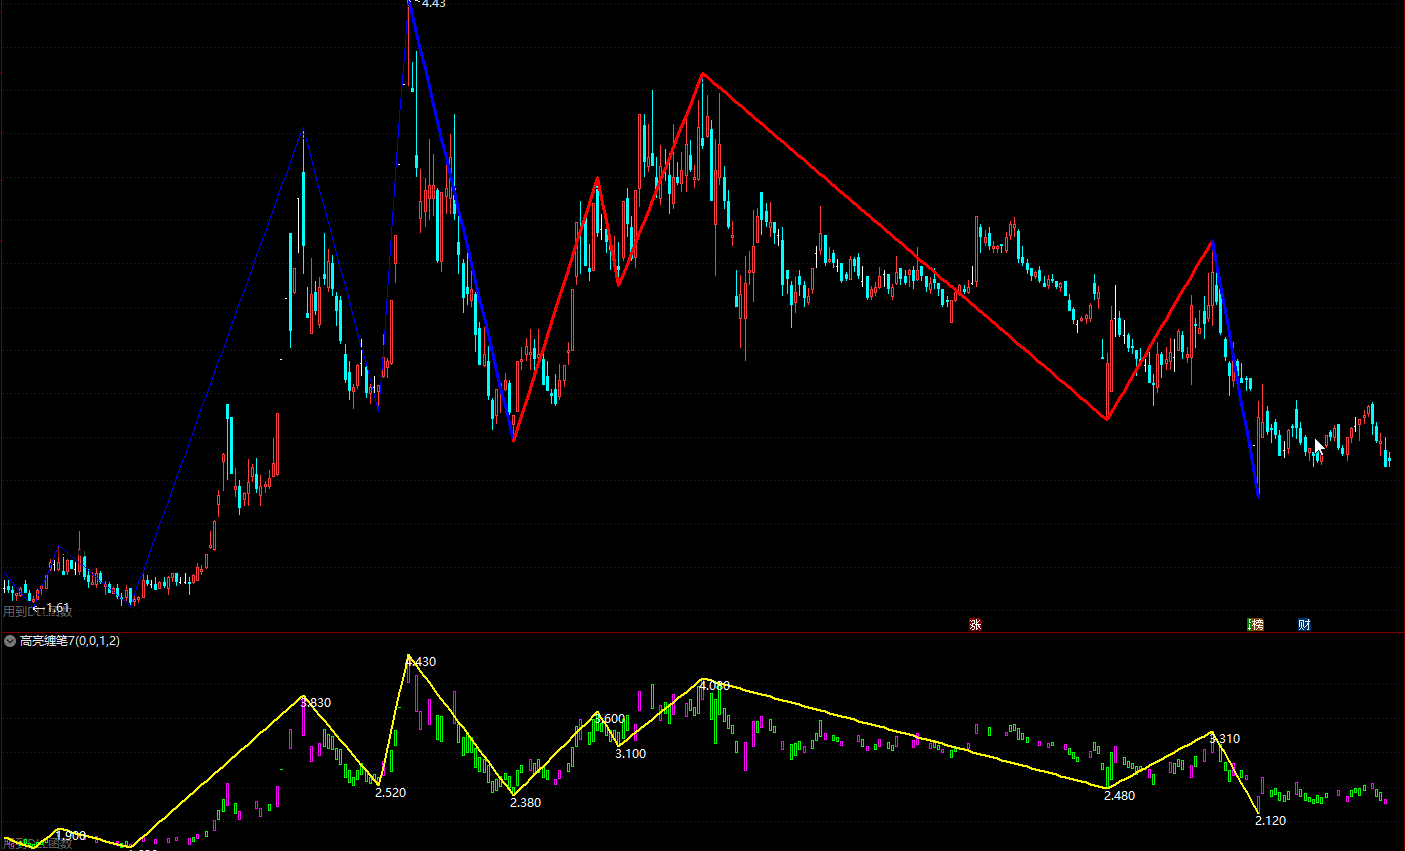Click the orange 榜 ranking marker icon
Screen dimensions: 1405x851
click(x=1256, y=625)
